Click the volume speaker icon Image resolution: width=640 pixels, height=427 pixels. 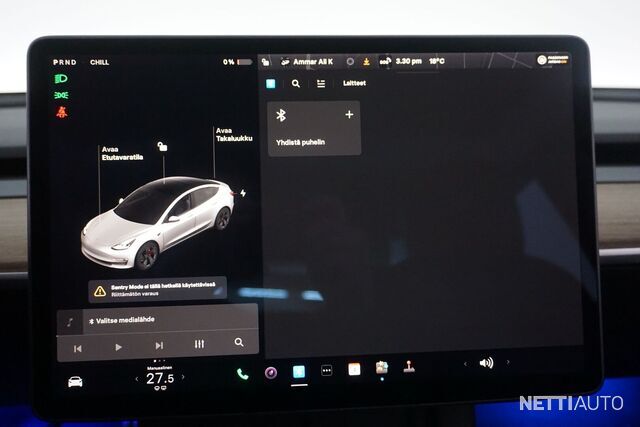click(486, 363)
